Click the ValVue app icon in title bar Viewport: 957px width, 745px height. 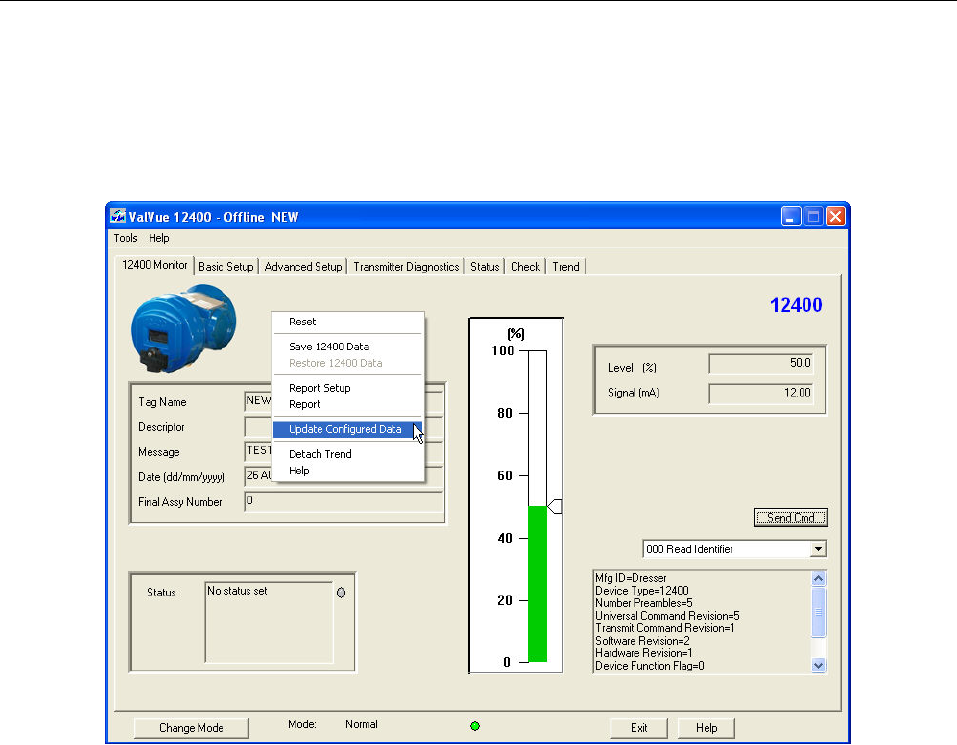[x=118, y=216]
